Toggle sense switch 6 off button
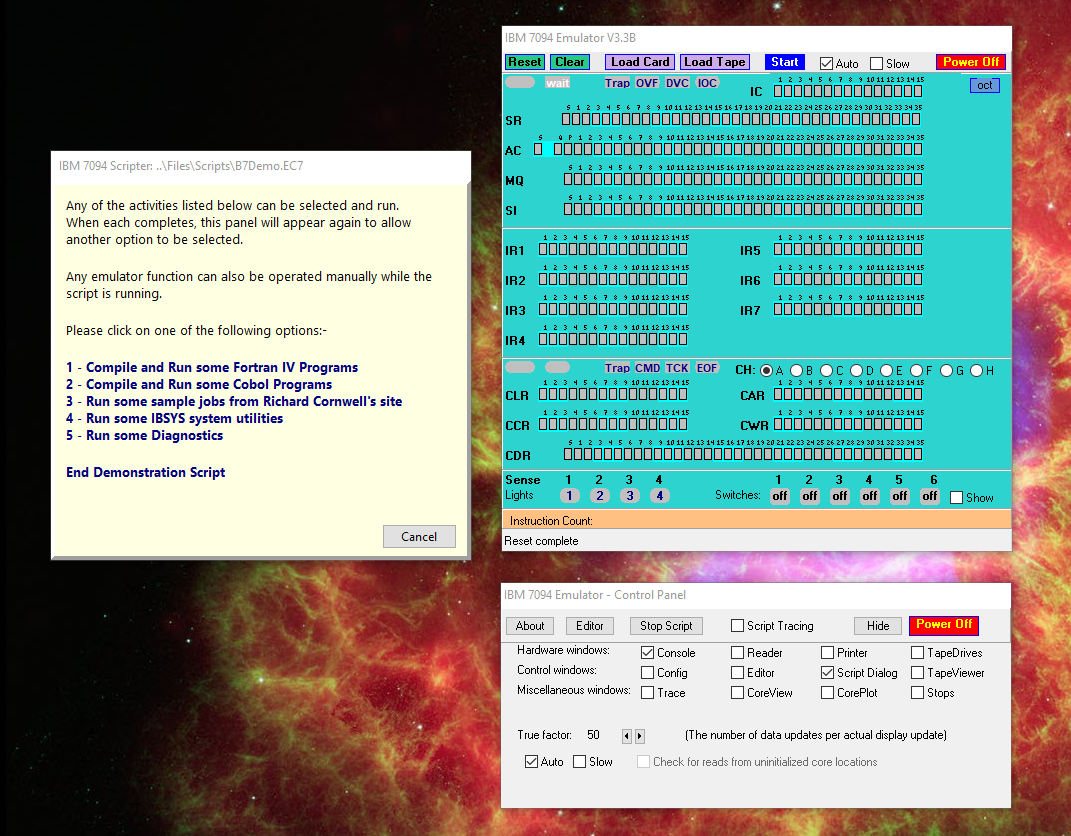This screenshot has width=1071, height=836. pos(930,497)
